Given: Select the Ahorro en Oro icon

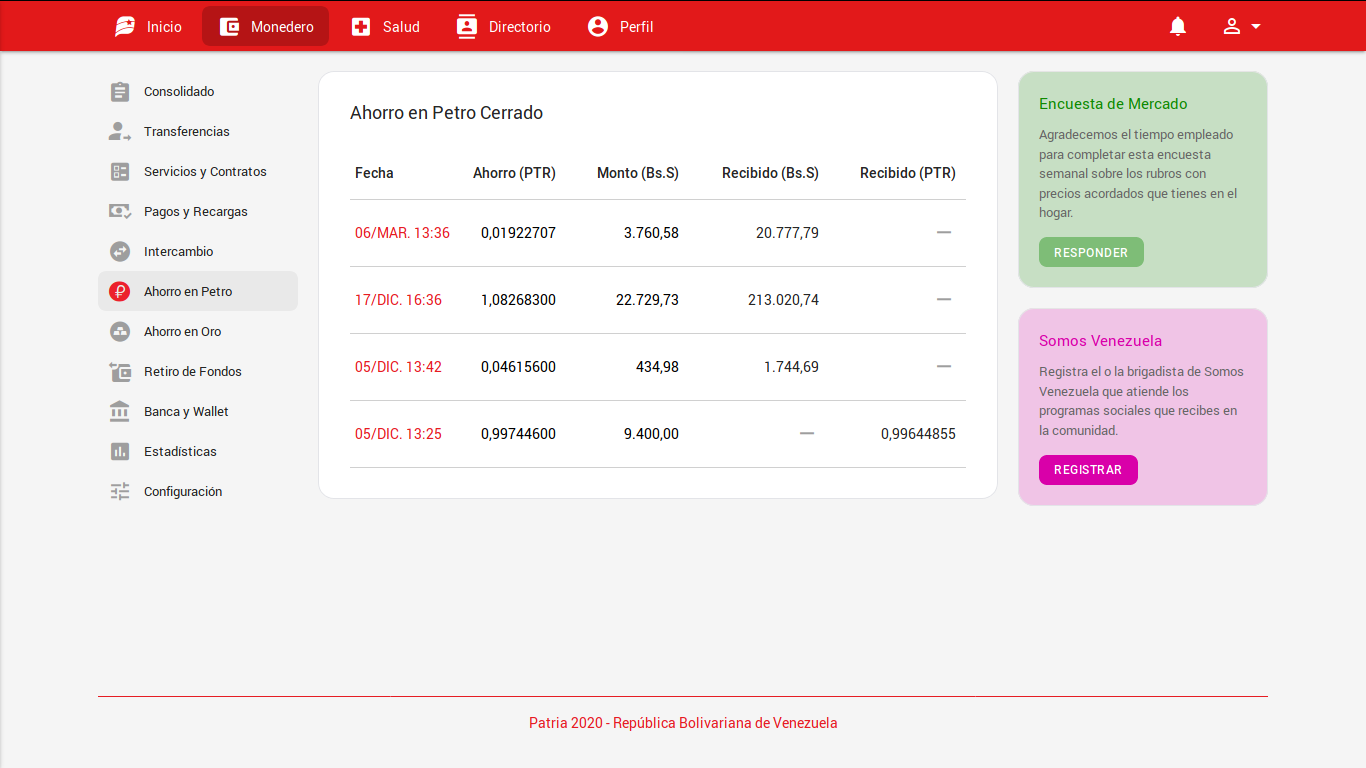Looking at the screenshot, I should click(120, 332).
